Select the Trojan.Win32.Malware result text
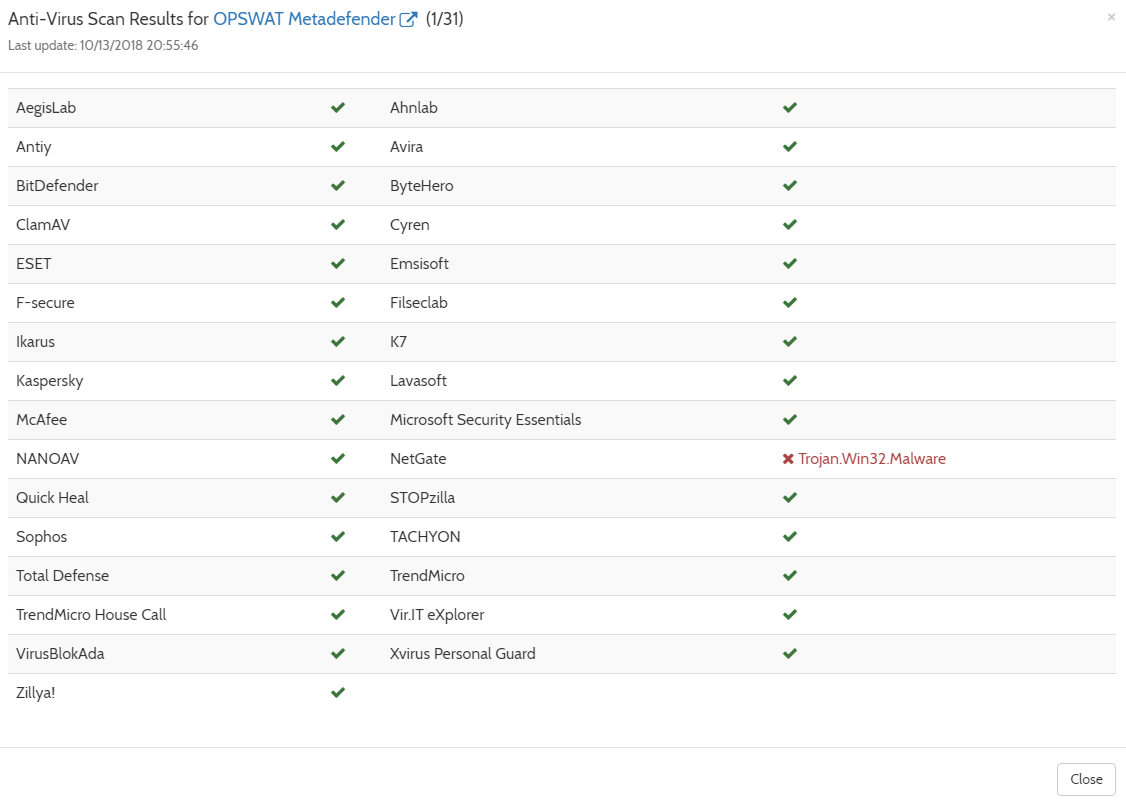 coord(872,459)
